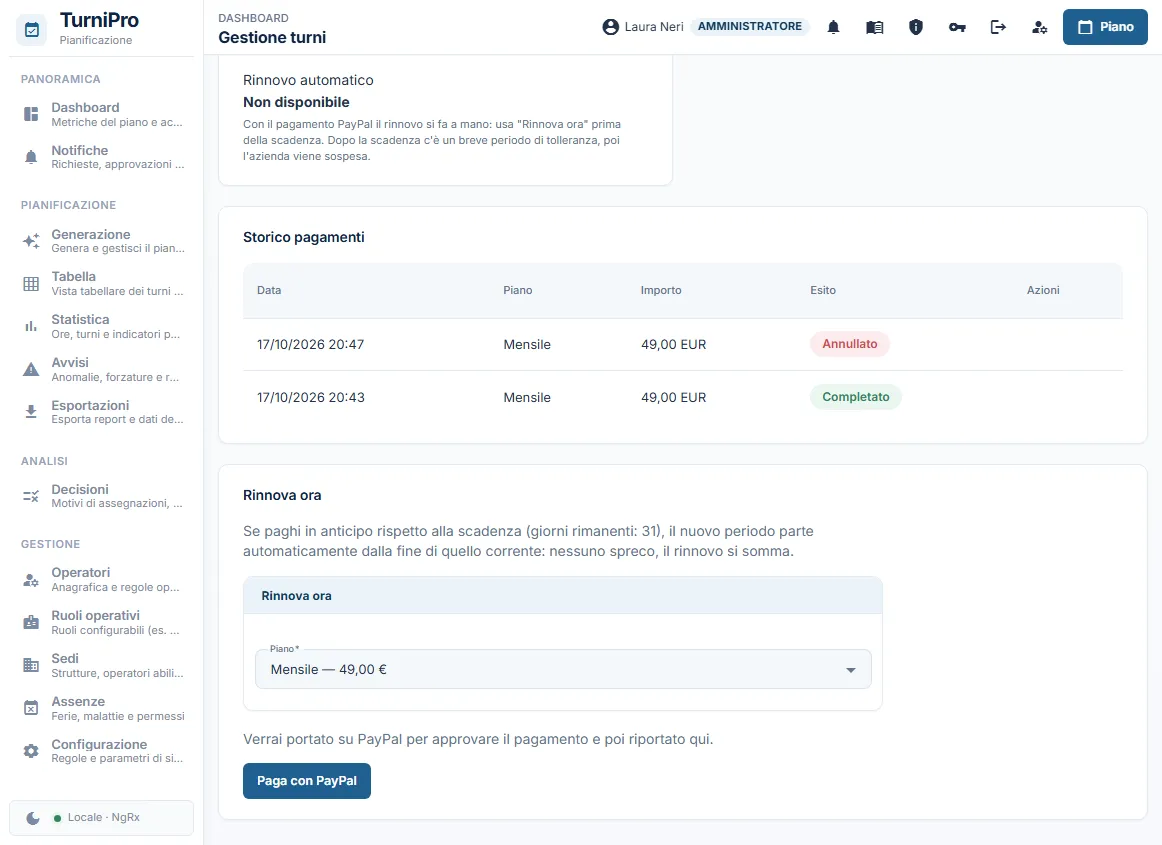Click the Completato status badge

(855, 397)
